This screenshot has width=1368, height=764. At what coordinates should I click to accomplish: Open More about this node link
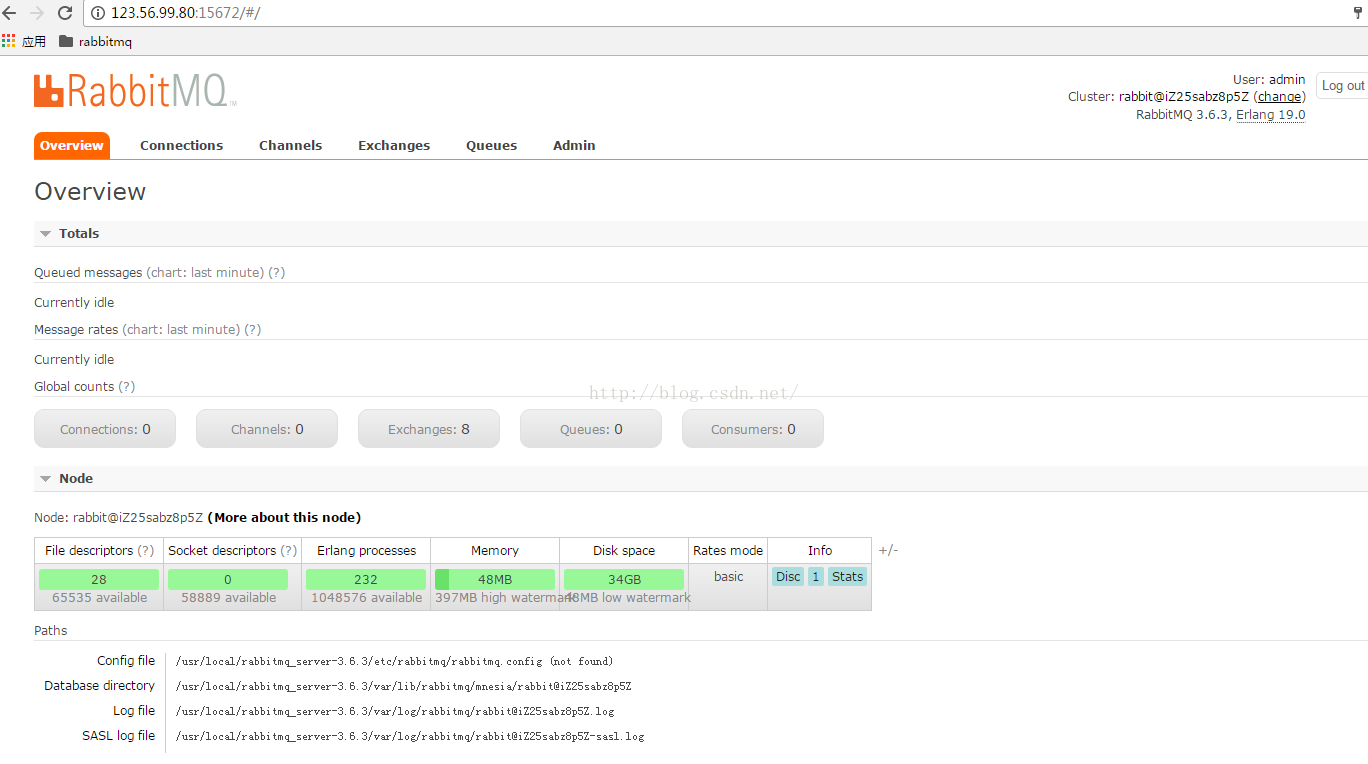click(284, 517)
